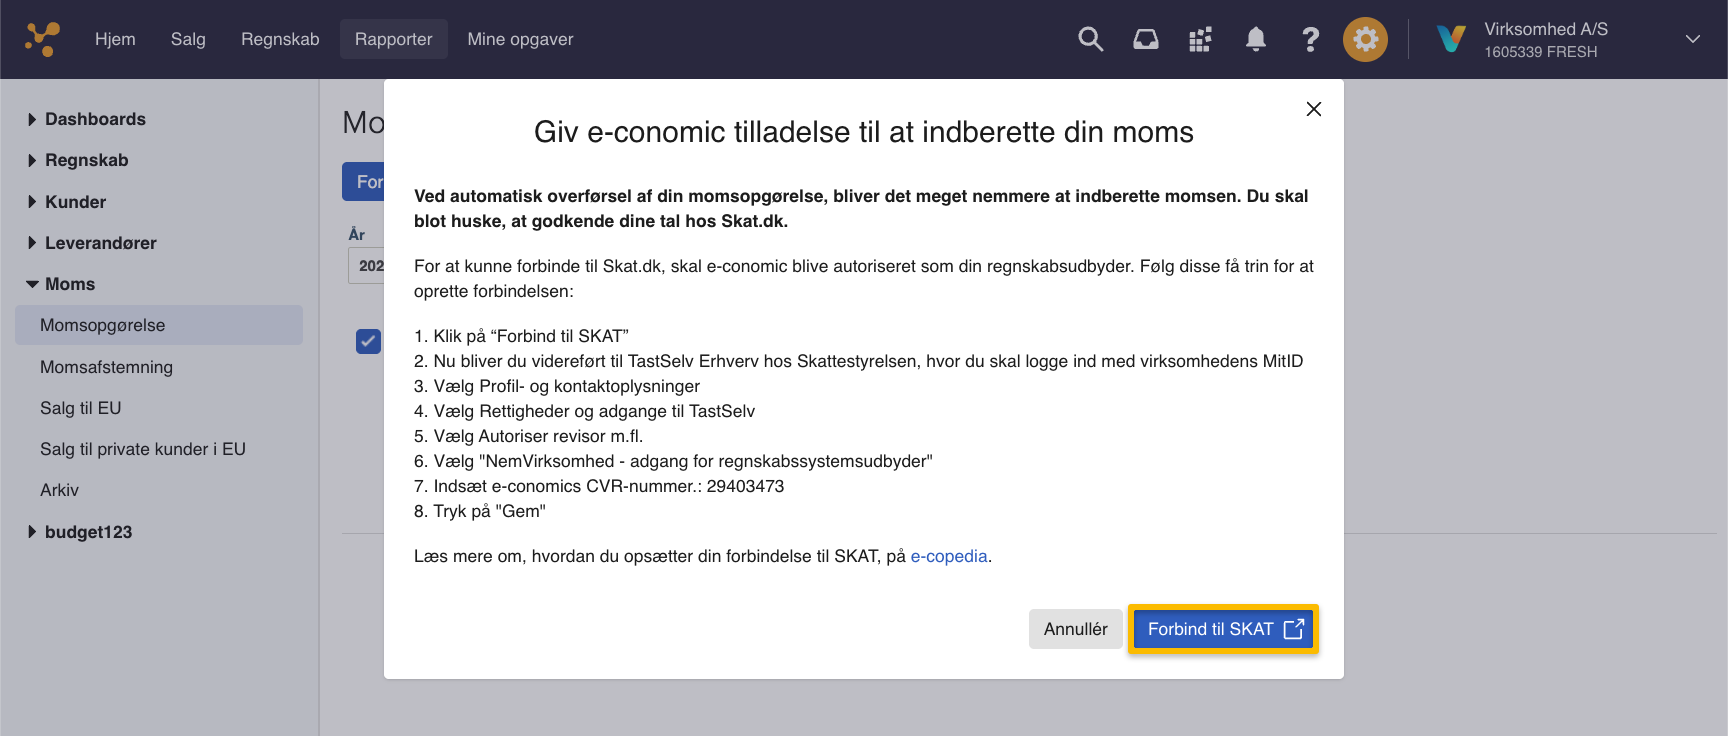This screenshot has width=1728, height=736.
Task: Open the search magnifier icon
Action: (1090, 39)
